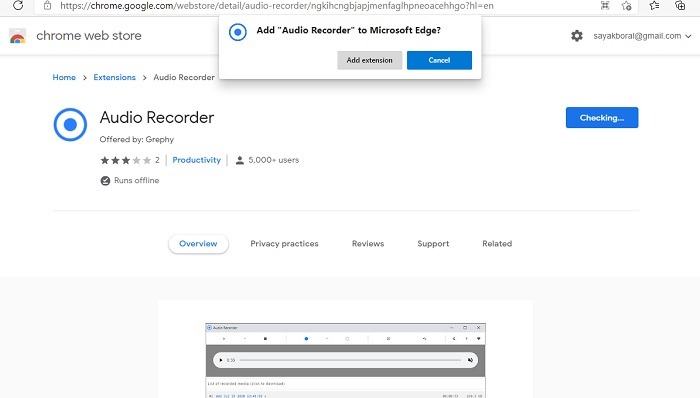This screenshot has width=700, height=398.
Task: Click the star rating for Audio Recorder
Action: pos(125,160)
